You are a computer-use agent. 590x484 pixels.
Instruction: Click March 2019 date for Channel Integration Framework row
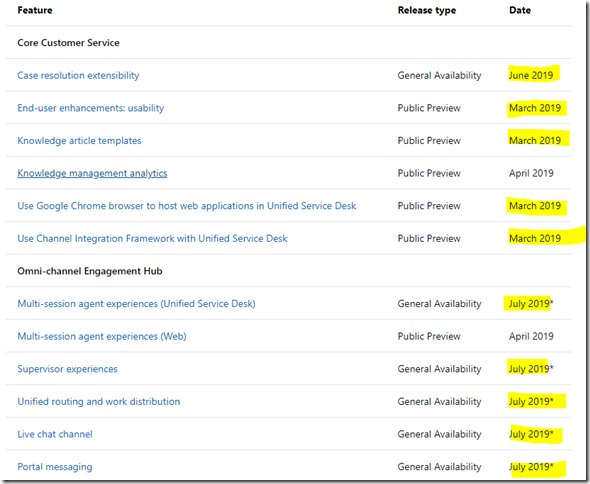[x=535, y=239]
